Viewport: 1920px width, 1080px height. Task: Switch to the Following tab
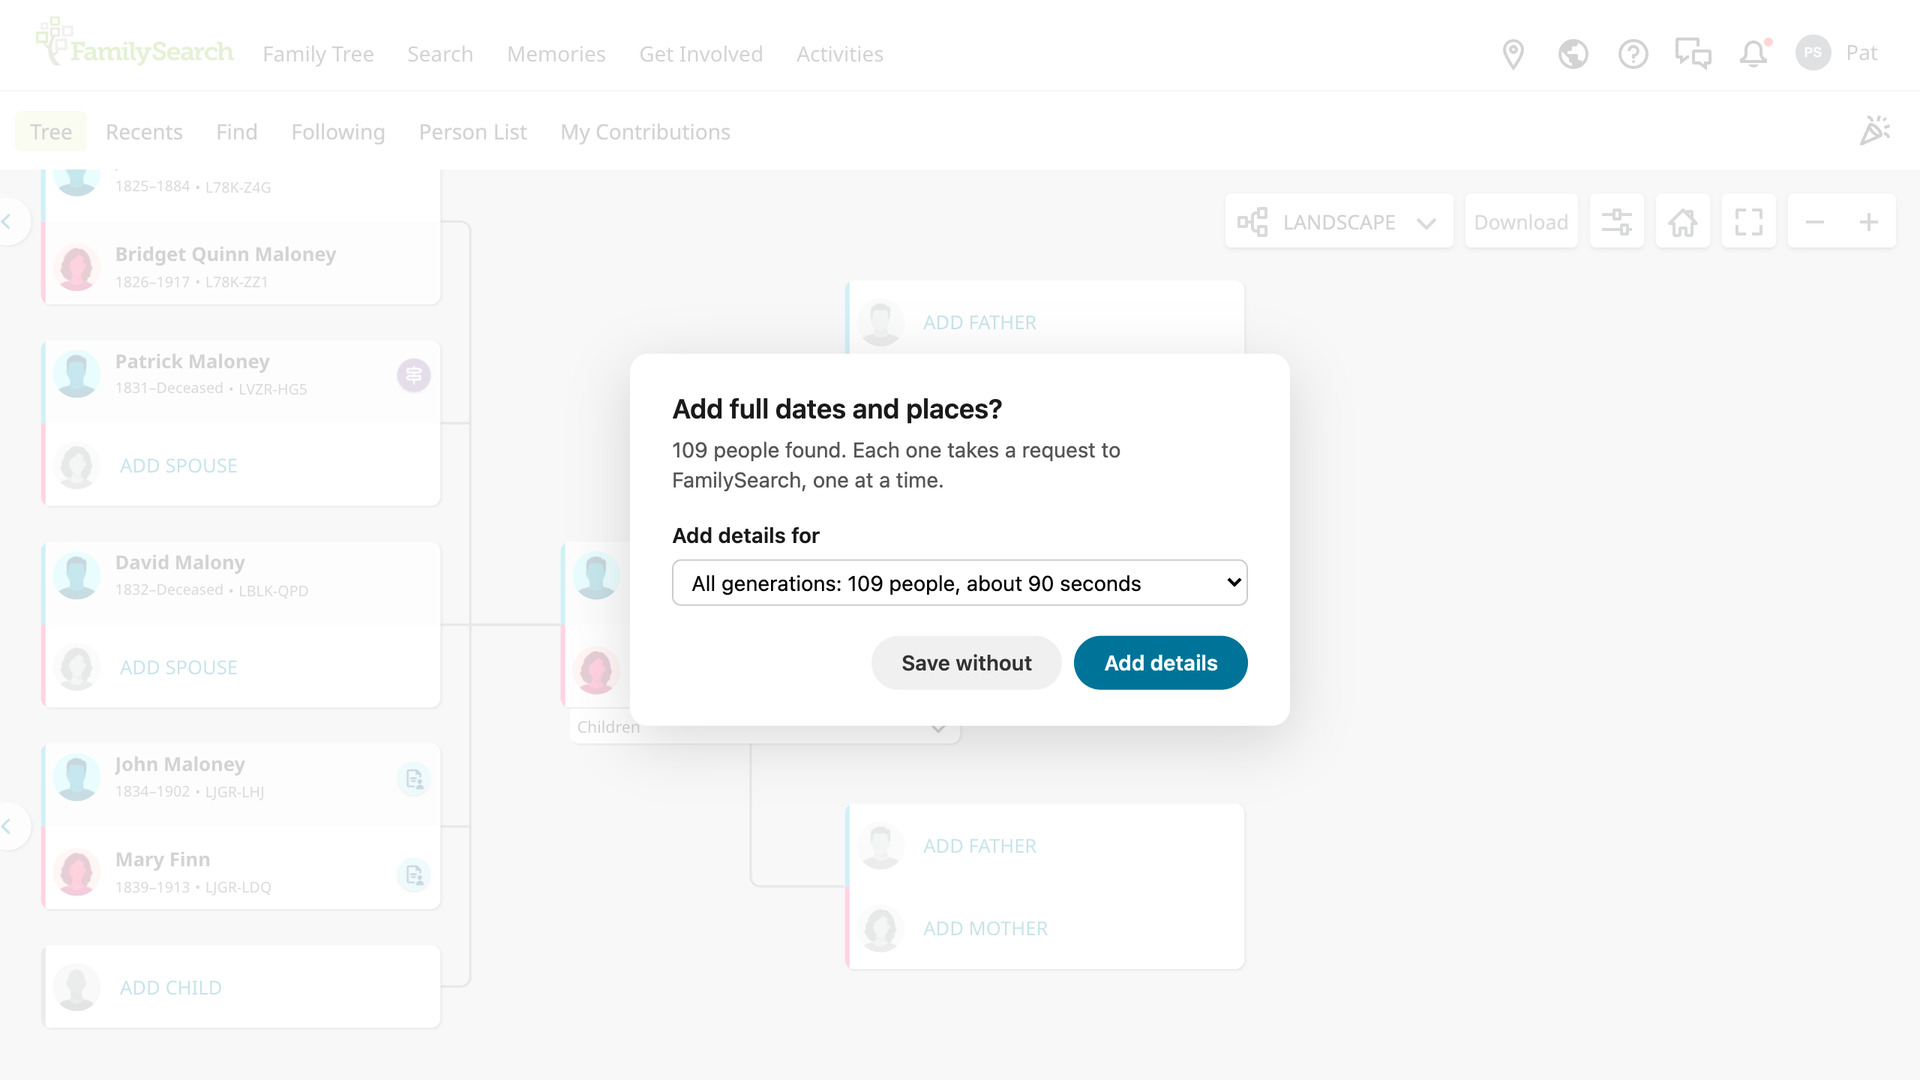click(338, 132)
